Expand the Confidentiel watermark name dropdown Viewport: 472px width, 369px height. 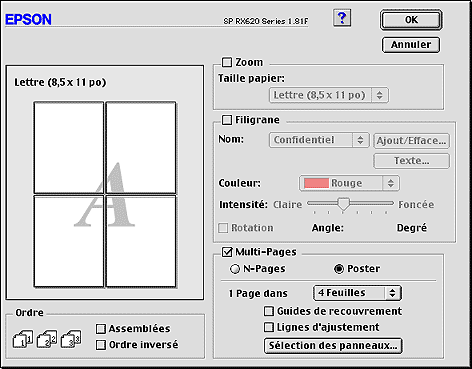319,140
